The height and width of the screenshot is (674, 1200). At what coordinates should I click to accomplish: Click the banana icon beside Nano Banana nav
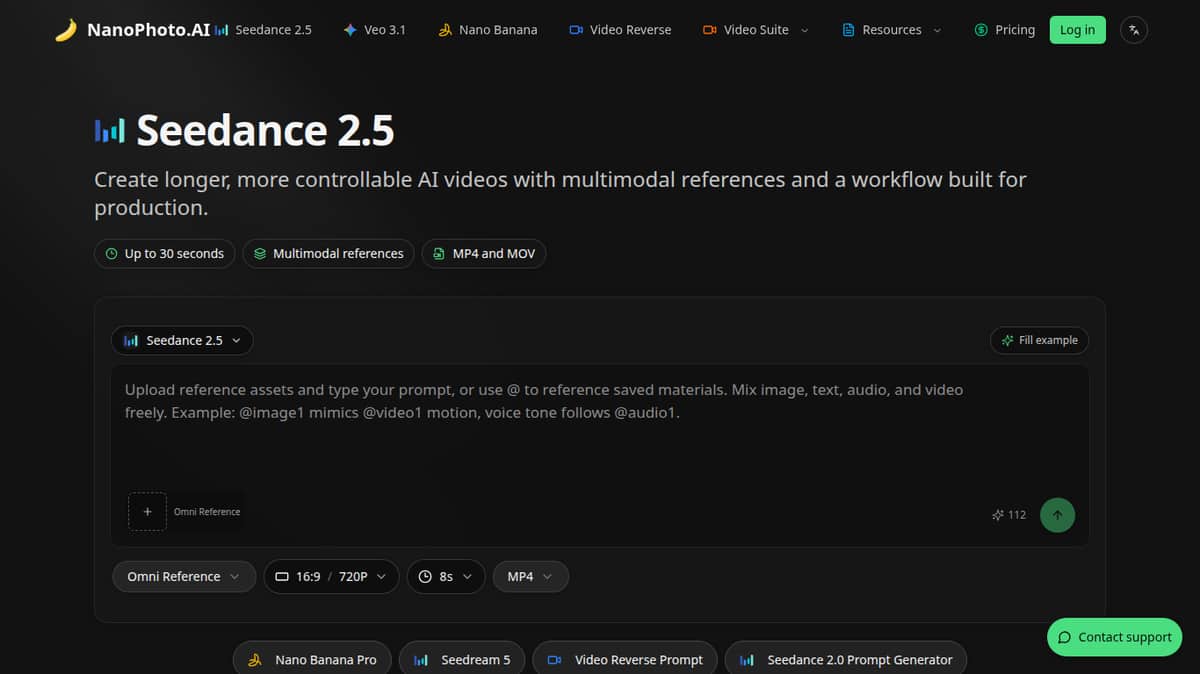click(x=445, y=30)
